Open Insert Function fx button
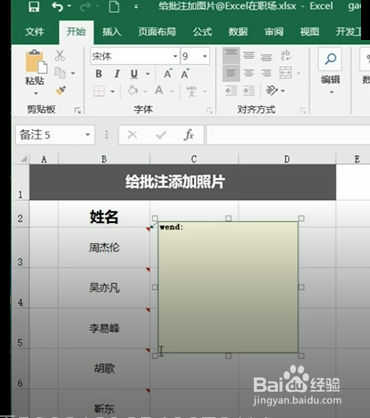 [x=189, y=135]
